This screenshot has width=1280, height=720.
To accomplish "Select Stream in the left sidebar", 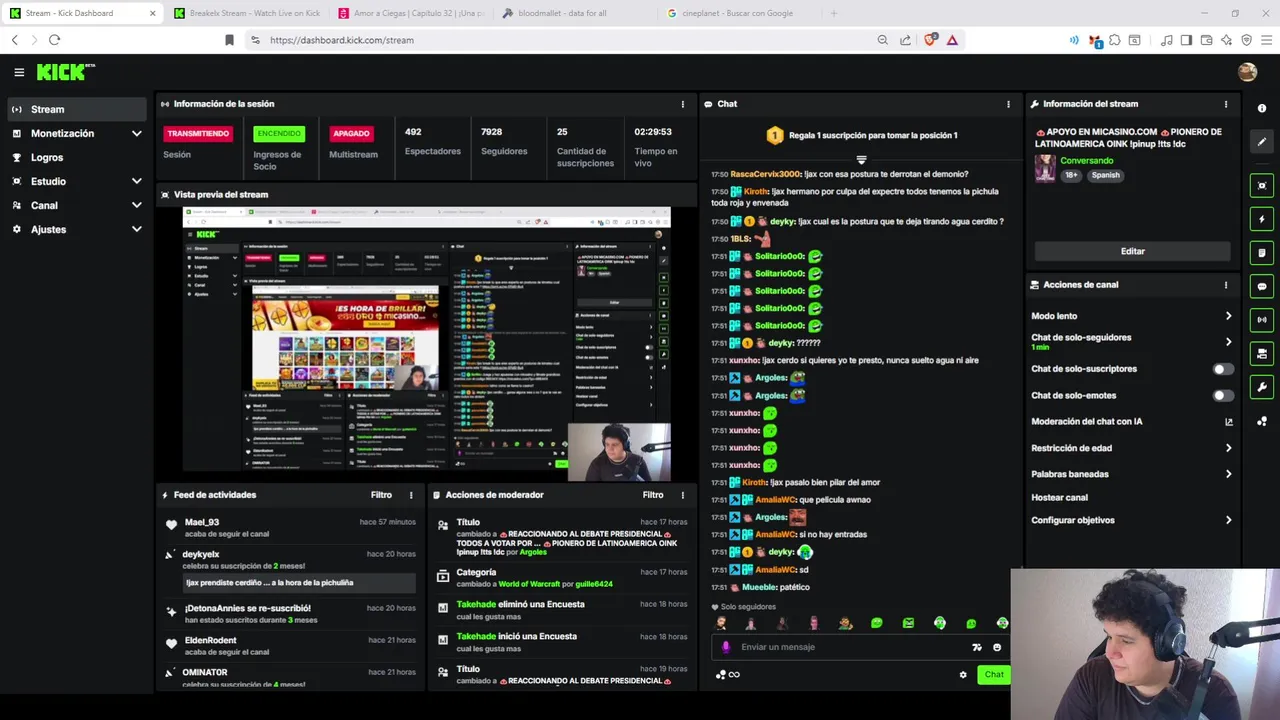I will click(x=78, y=109).
